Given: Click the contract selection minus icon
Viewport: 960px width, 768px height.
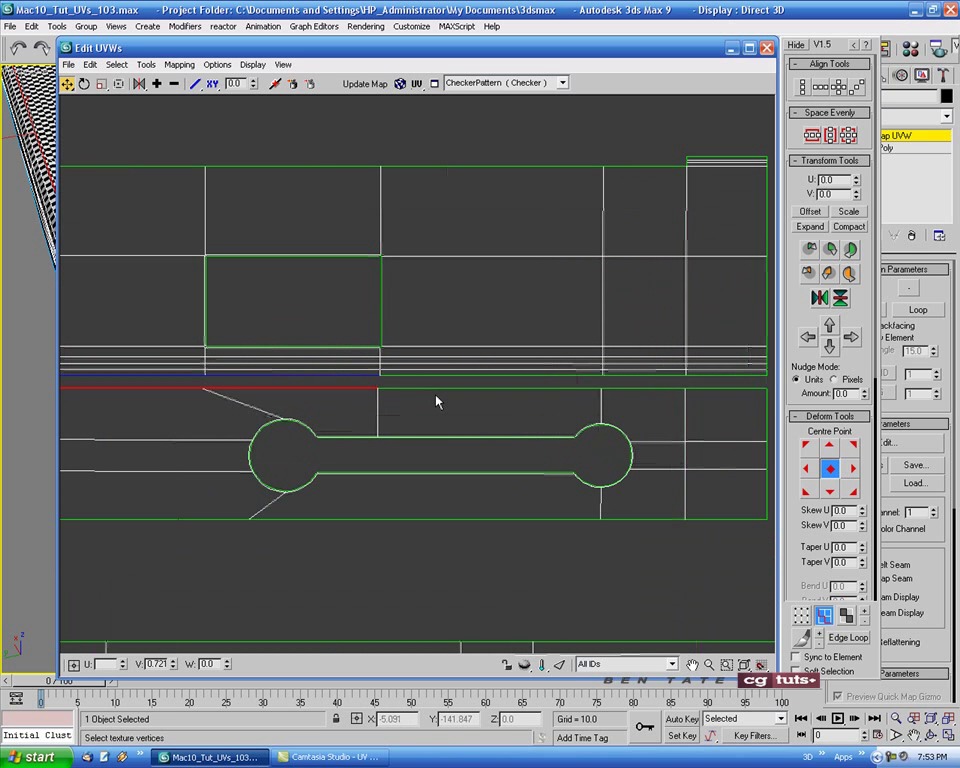Looking at the screenshot, I should pos(174,84).
